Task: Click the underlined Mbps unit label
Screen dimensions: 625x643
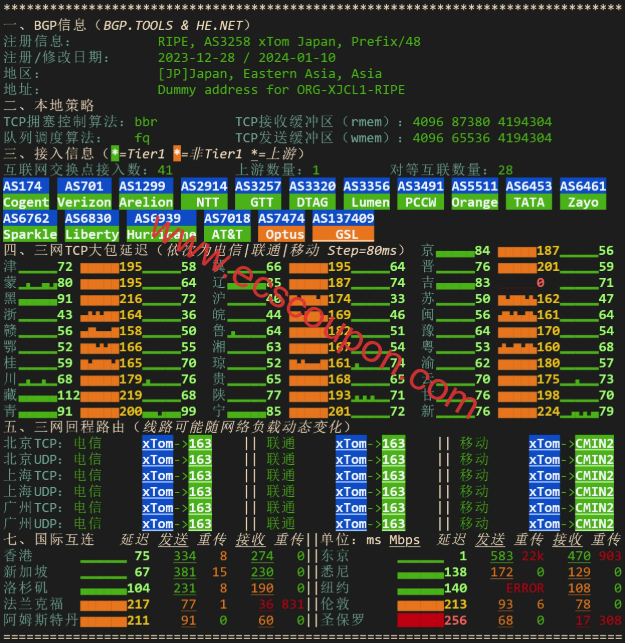Action: coord(404,540)
